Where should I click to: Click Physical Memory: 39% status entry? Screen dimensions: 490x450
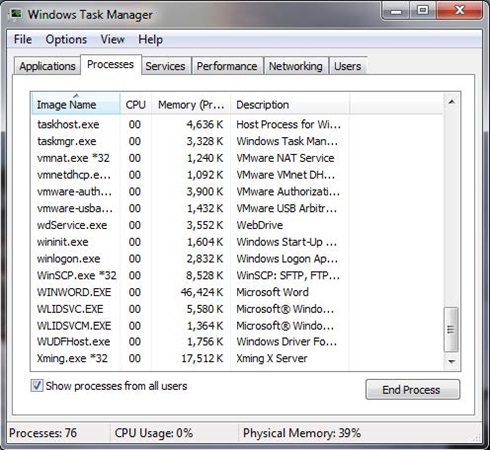(302, 433)
